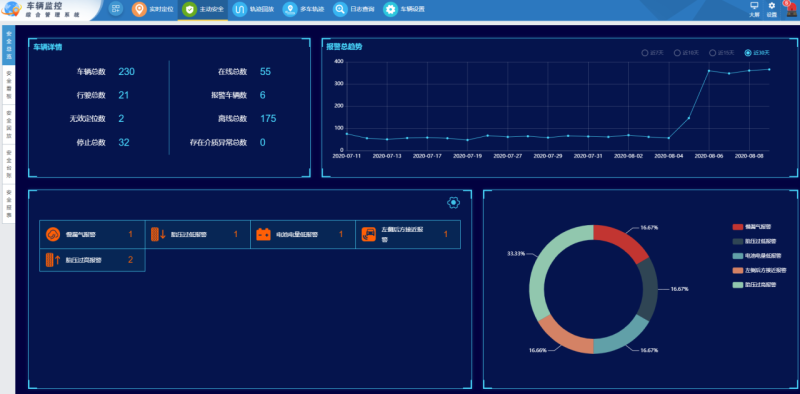Image resolution: width=800 pixels, height=394 pixels.
Task: Open the 轨迹回放 track playback icon
Action: click(x=239, y=9)
